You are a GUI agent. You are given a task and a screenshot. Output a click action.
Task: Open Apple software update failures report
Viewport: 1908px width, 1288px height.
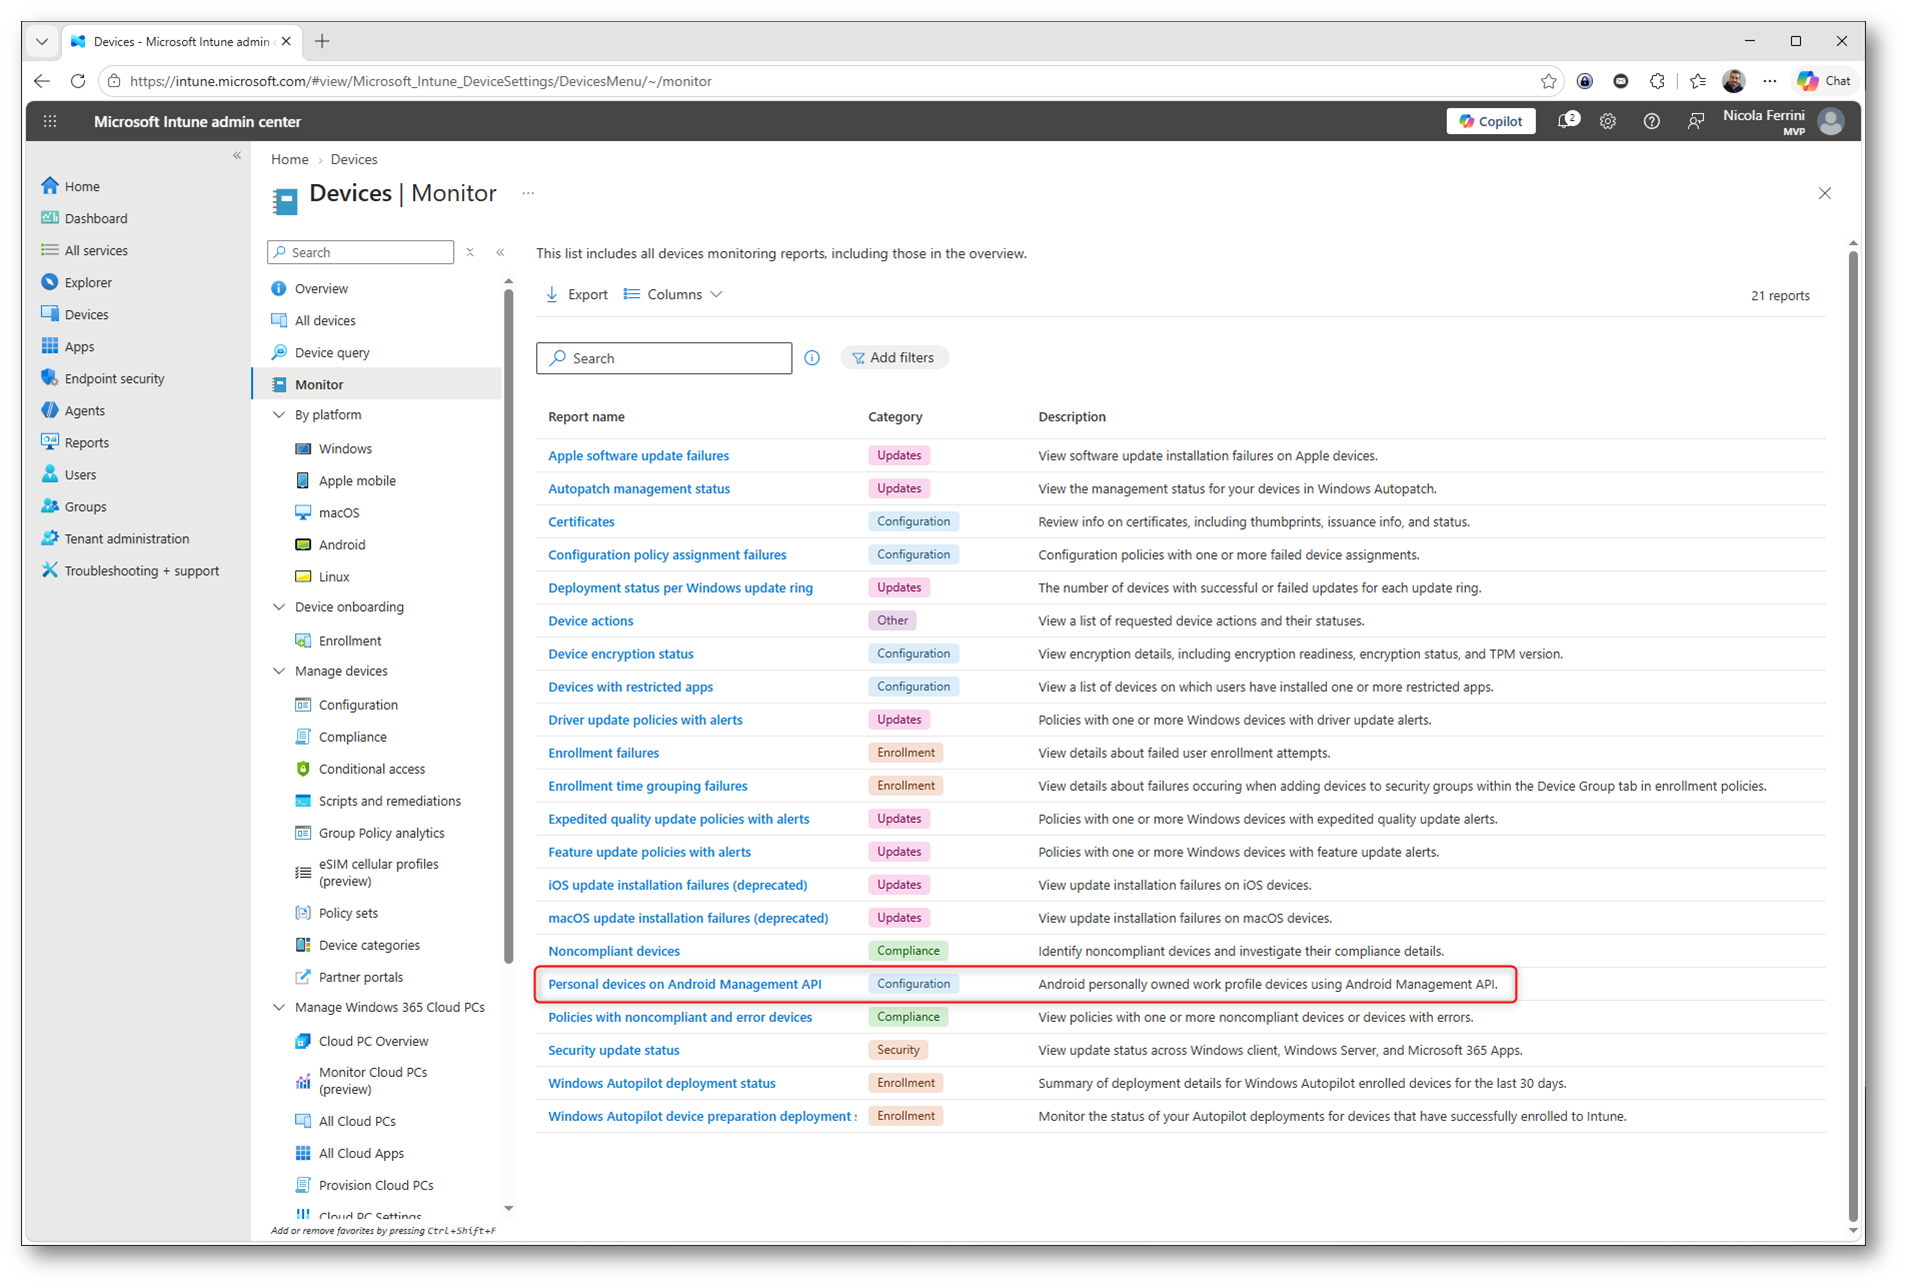(x=638, y=456)
